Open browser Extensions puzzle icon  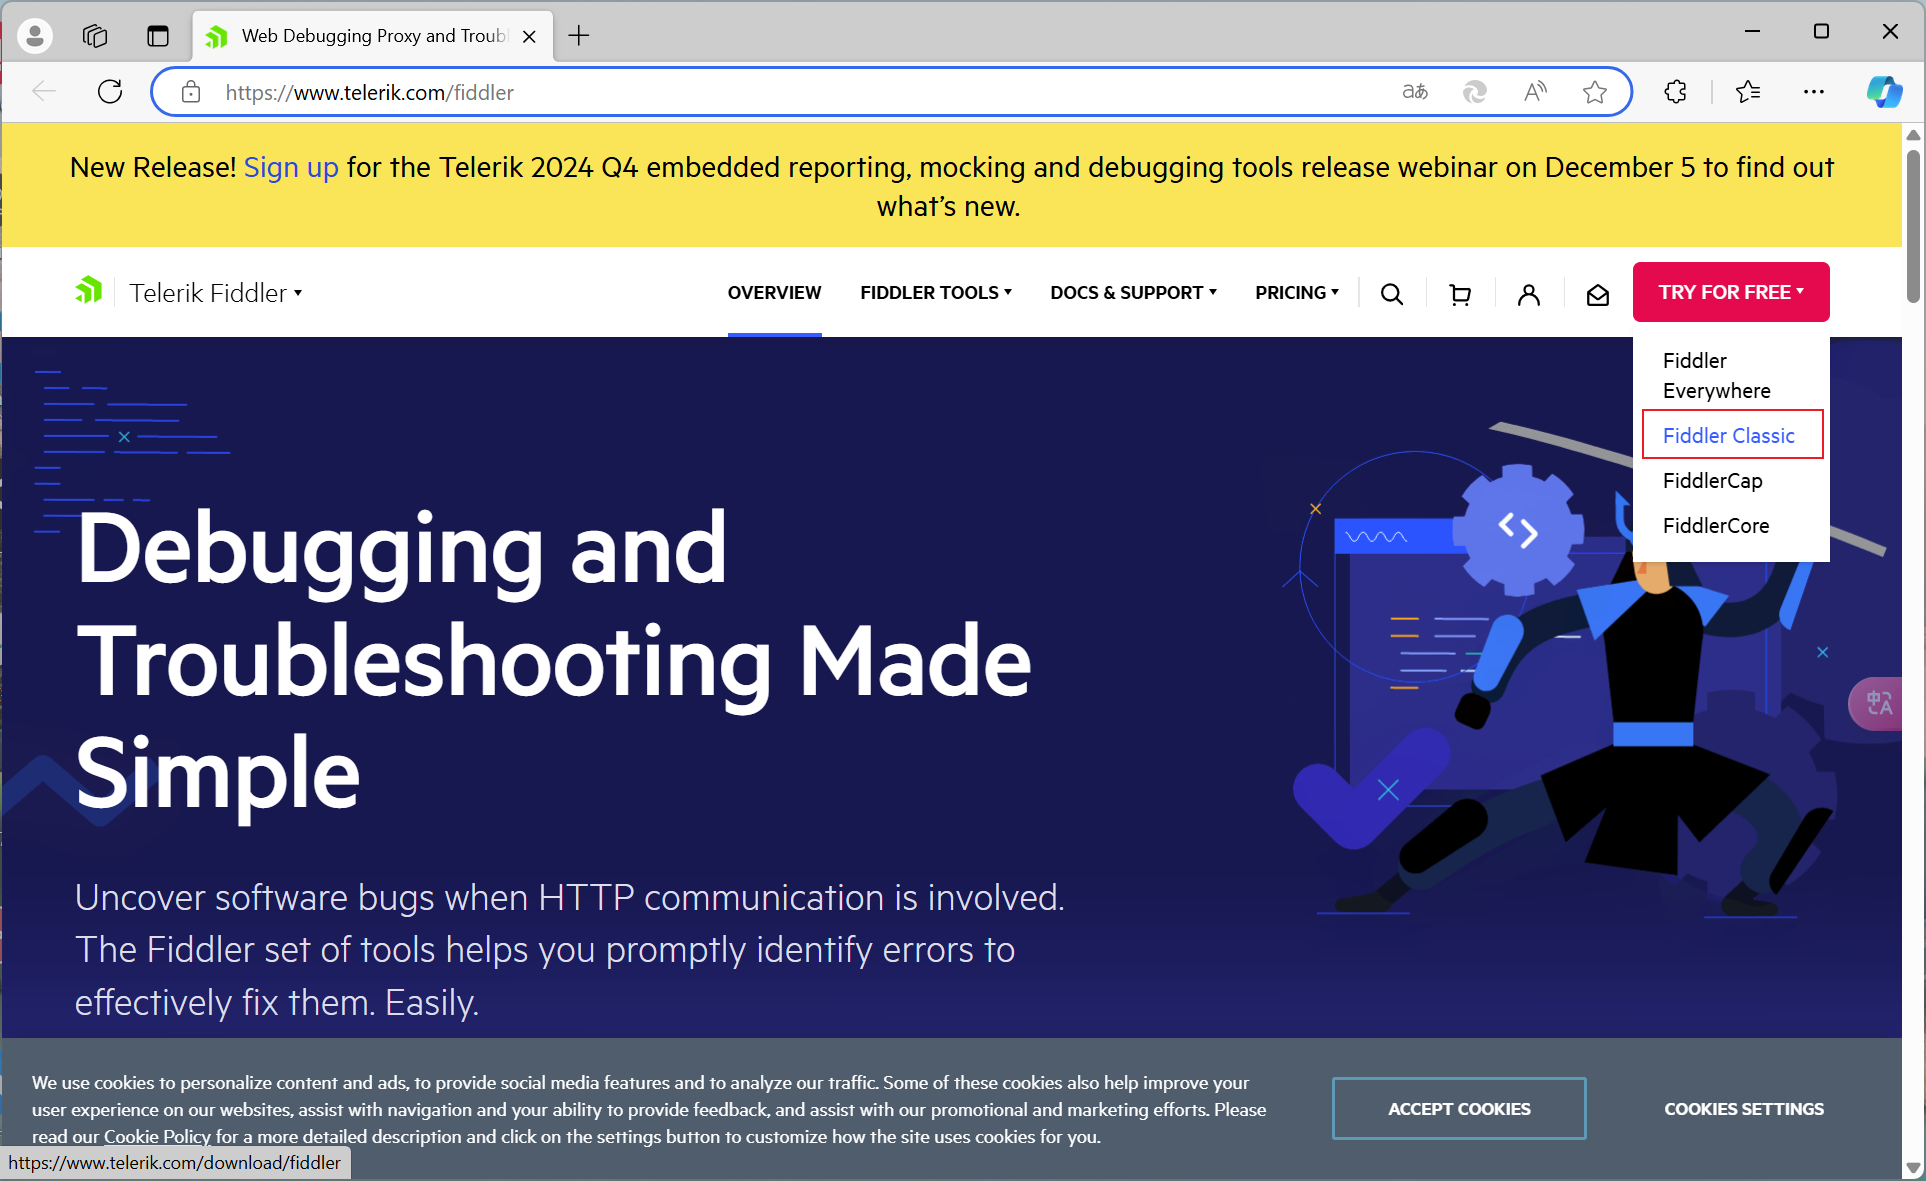(x=1675, y=92)
